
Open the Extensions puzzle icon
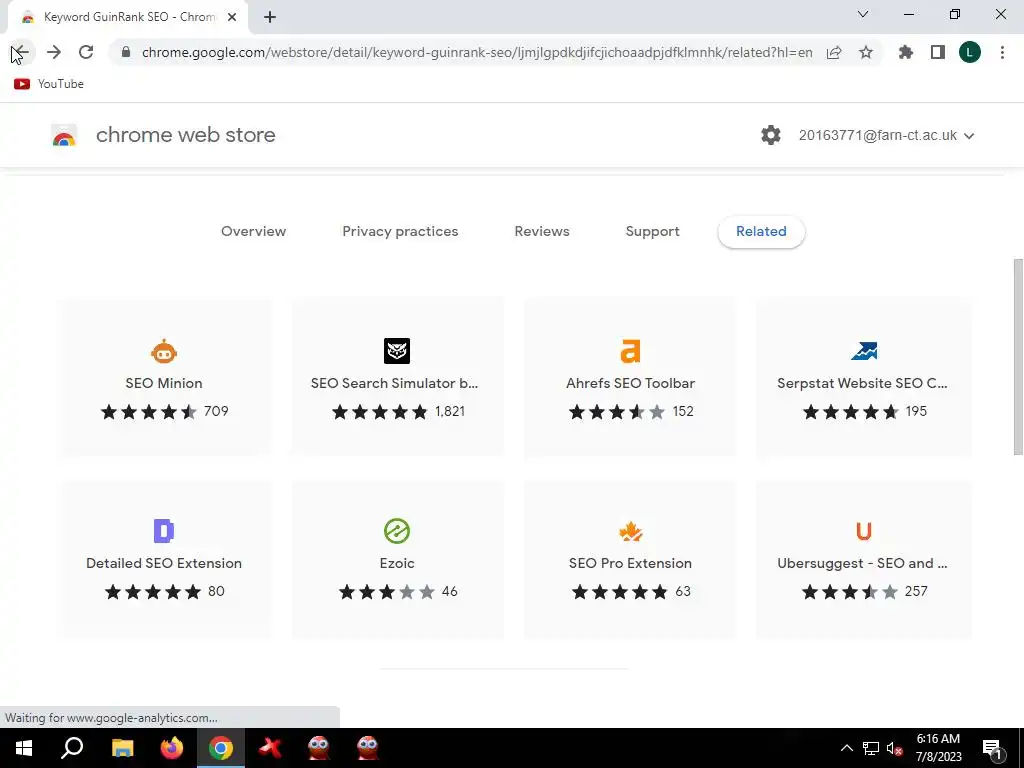click(x=906, y=52)
